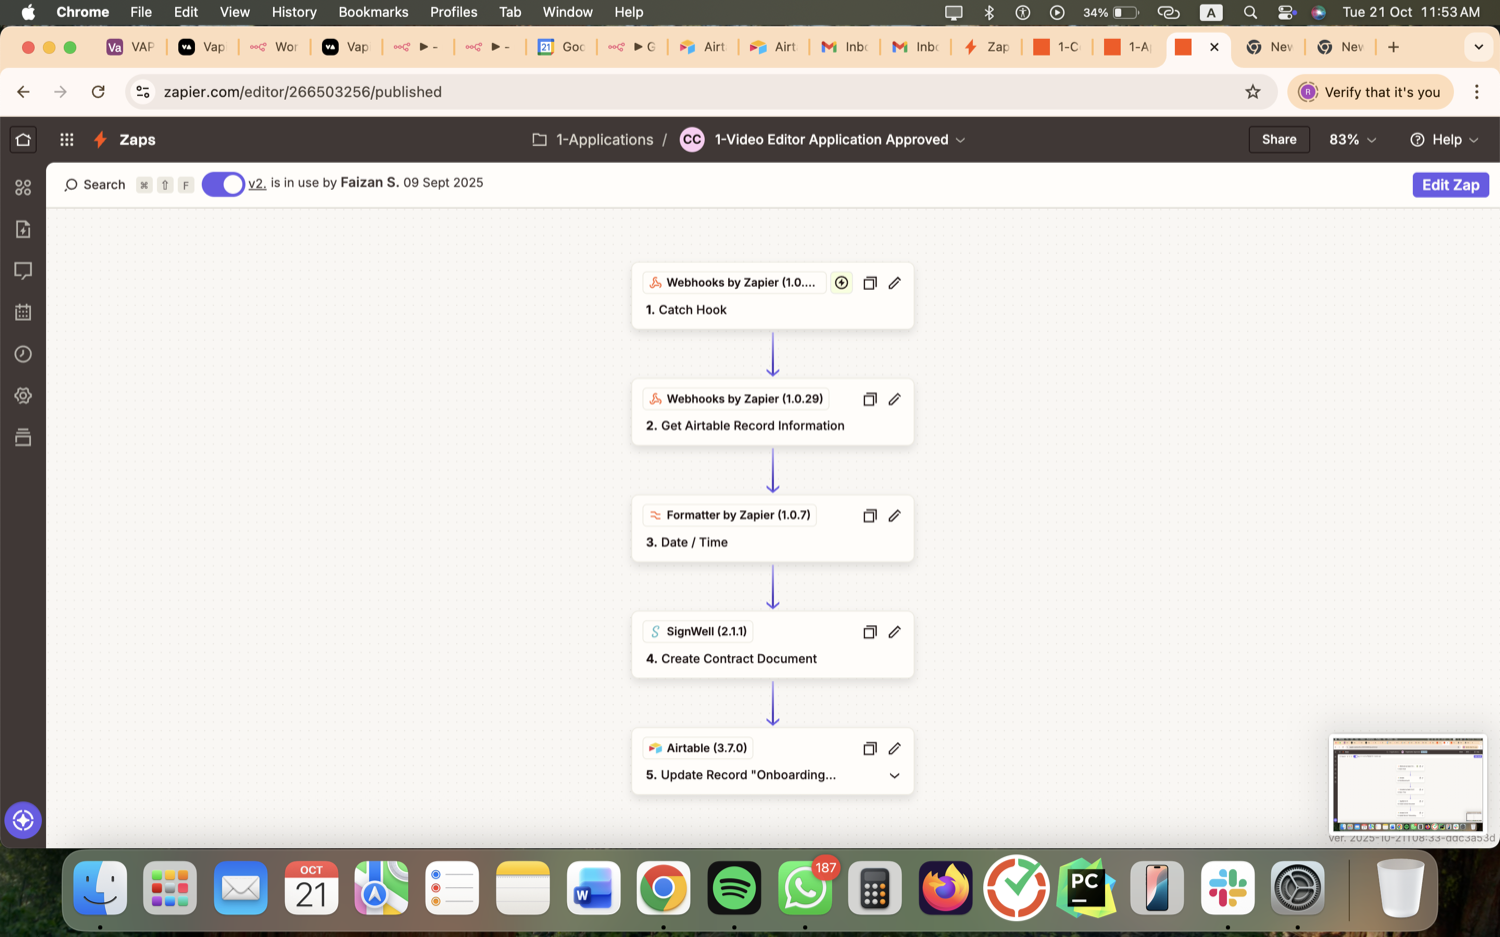Duplicate the Date / Time formatter step
Screen dimensions: 1500x937
870,516
